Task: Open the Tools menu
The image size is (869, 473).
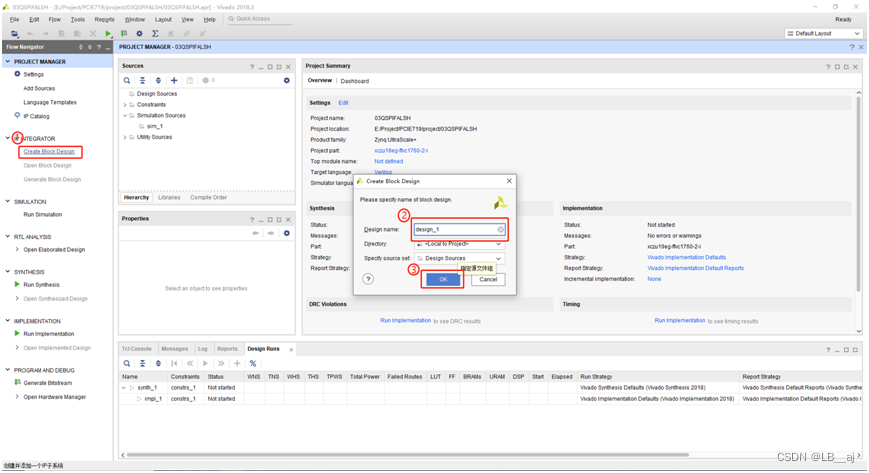Action: click(x=78, y=19)
